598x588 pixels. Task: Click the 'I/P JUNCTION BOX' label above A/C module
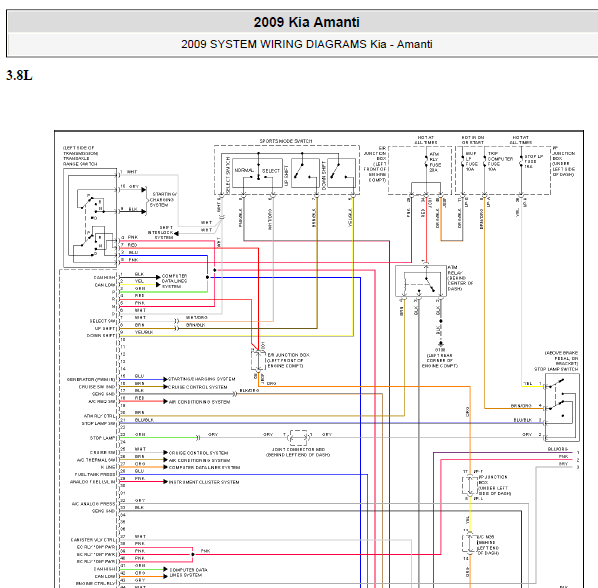coord(494,485)
